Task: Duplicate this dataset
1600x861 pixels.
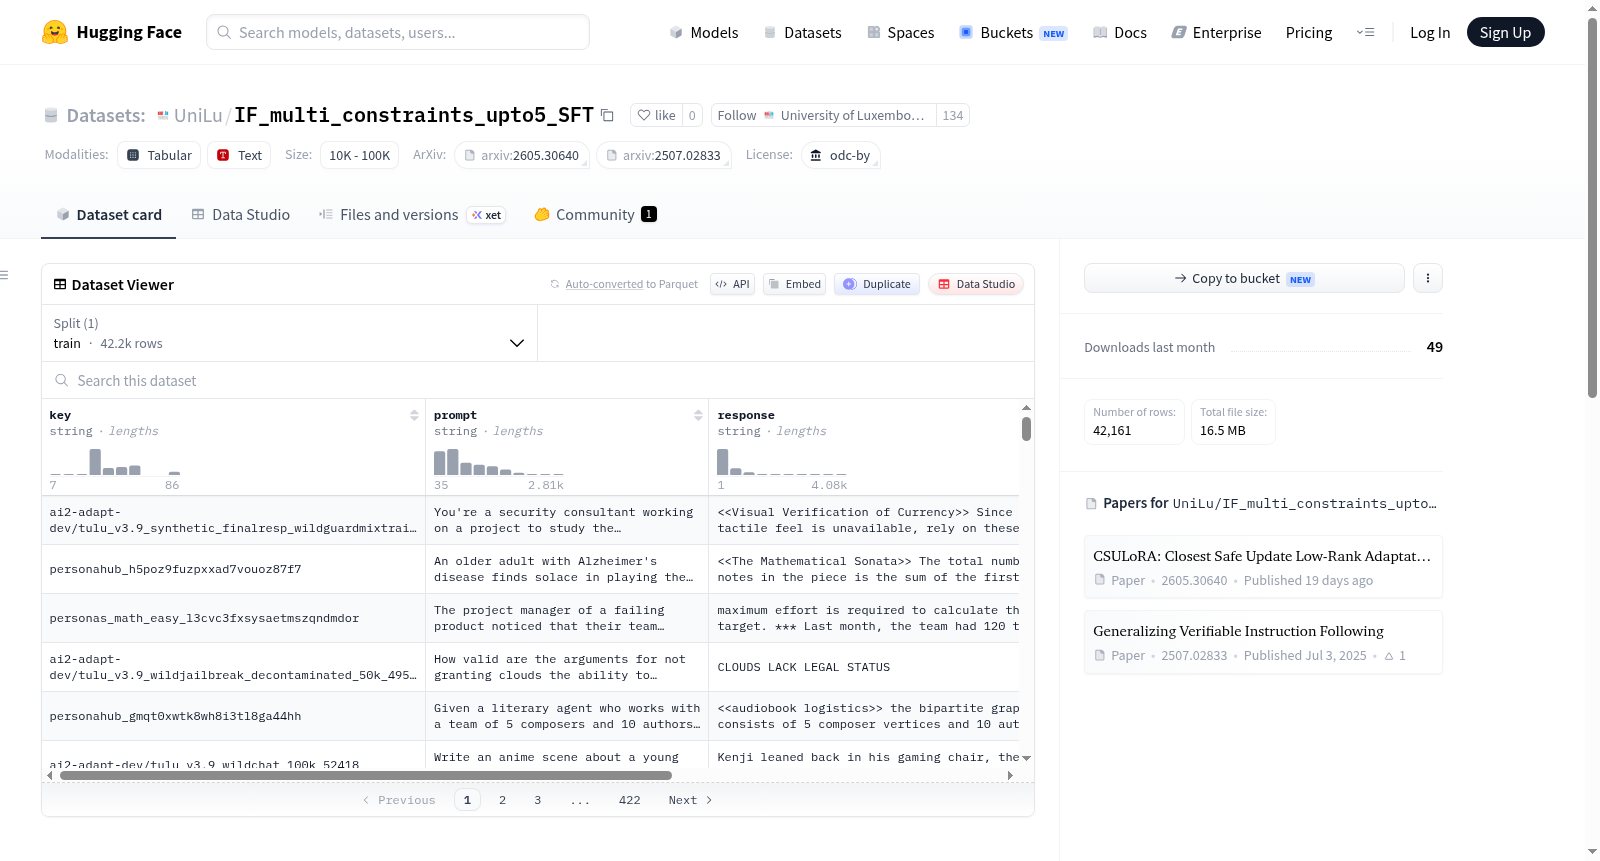Action: (x=877, y=284)
